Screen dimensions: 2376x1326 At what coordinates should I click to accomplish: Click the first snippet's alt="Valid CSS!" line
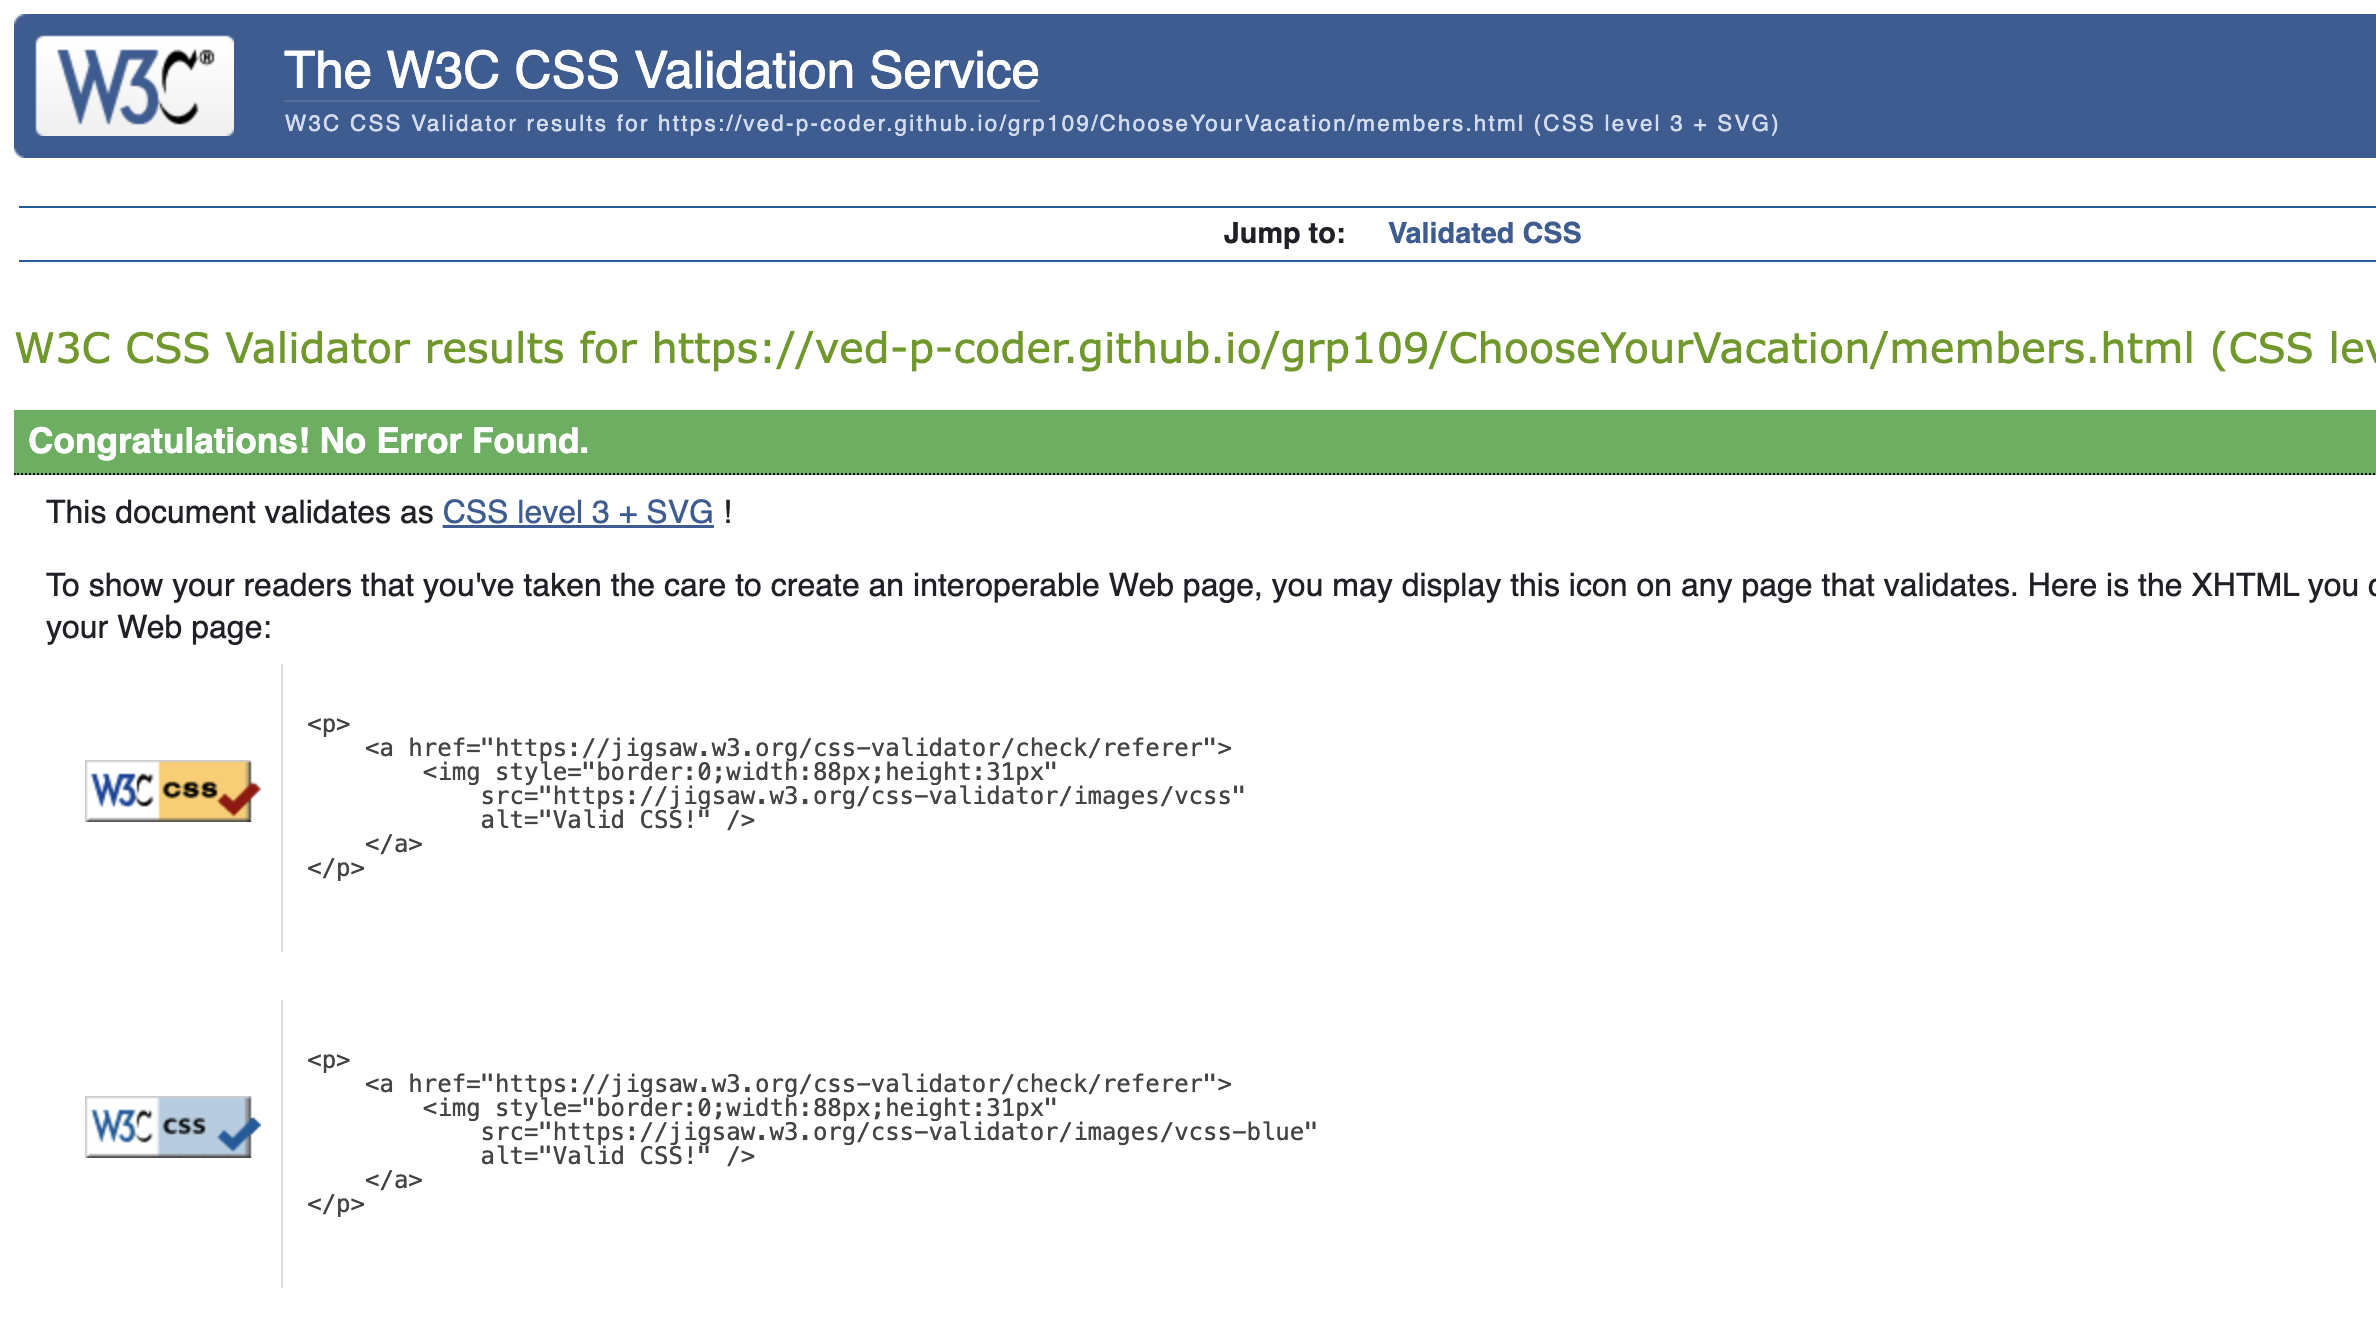pyautogui.click(x=617, y=820)
